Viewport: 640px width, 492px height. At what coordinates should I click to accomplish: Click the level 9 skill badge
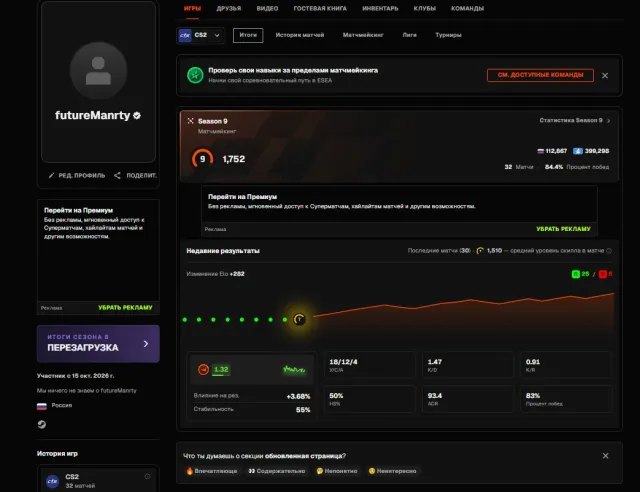202,159
